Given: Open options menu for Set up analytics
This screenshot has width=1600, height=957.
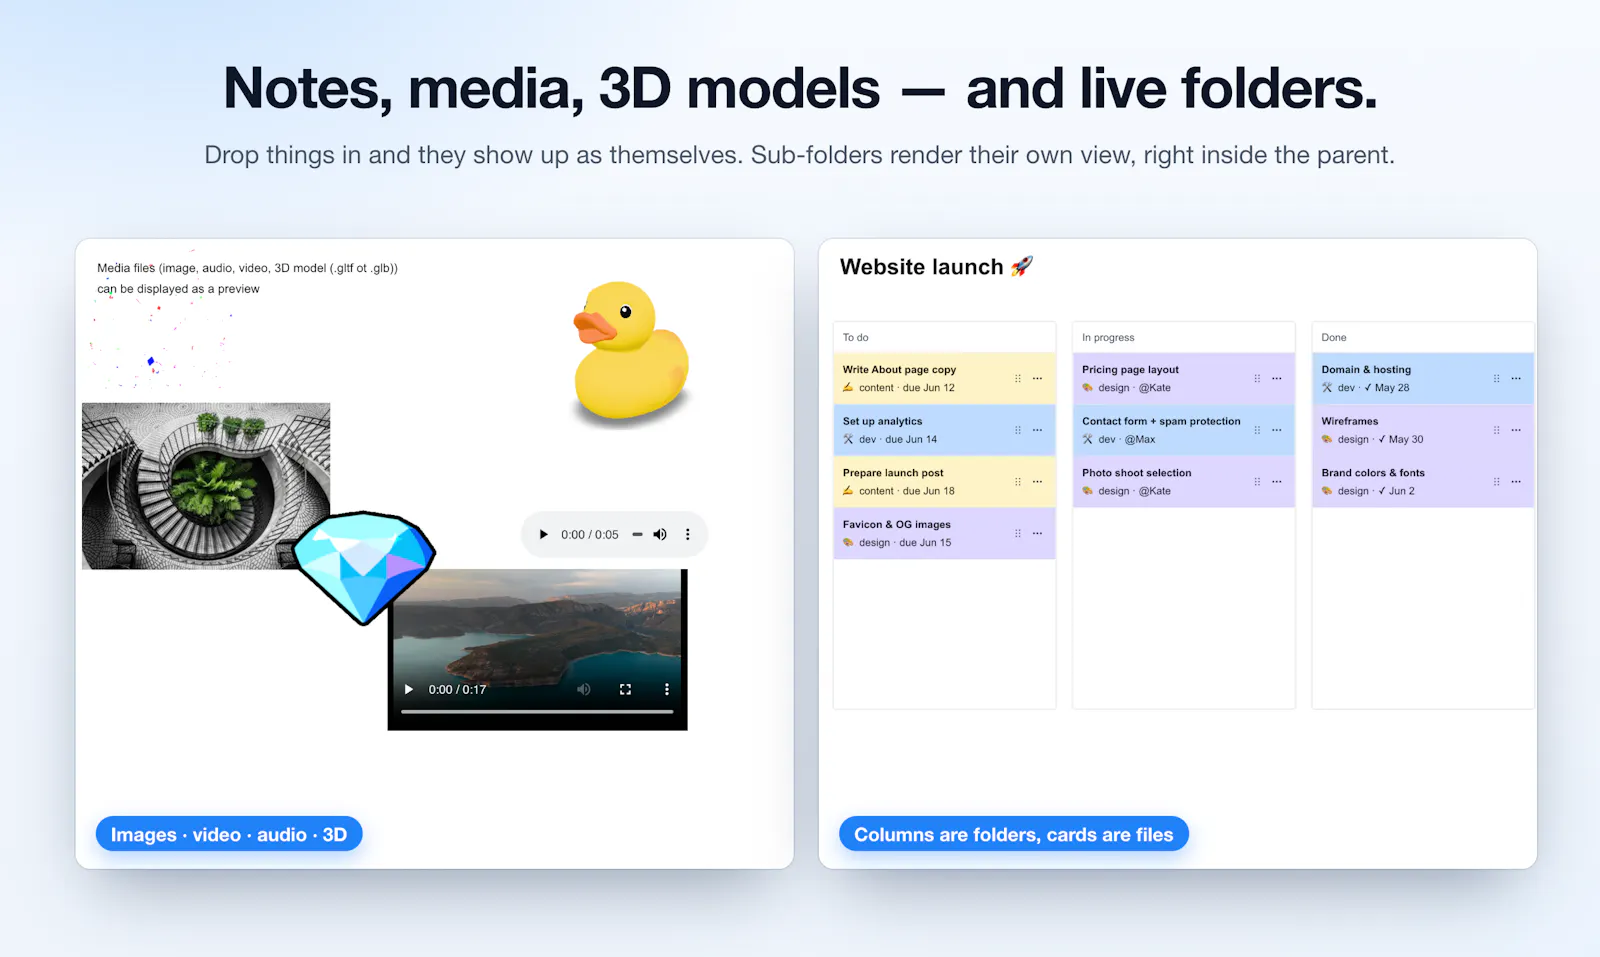Looking at the screenshot, I should pyautogui.click(x=1038, y=430).
